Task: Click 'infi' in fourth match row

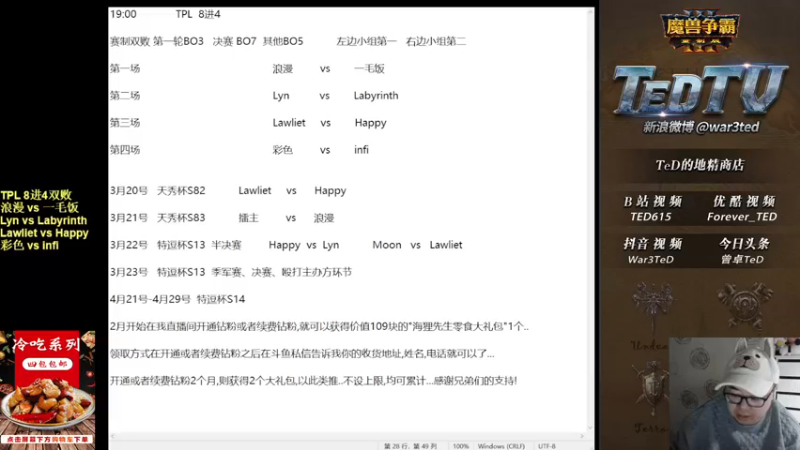Action: pos(361,150)
